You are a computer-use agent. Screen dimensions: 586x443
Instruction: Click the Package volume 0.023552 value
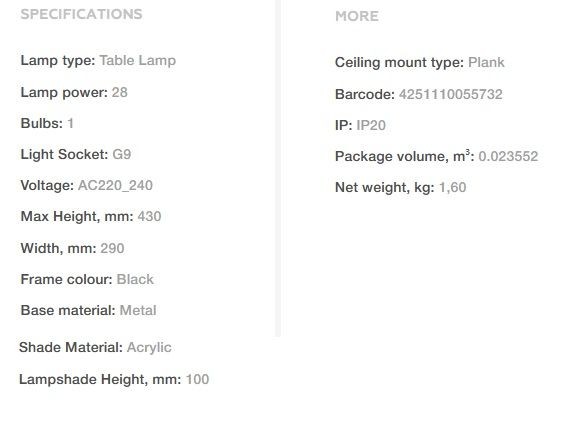(x=508, y=156)
